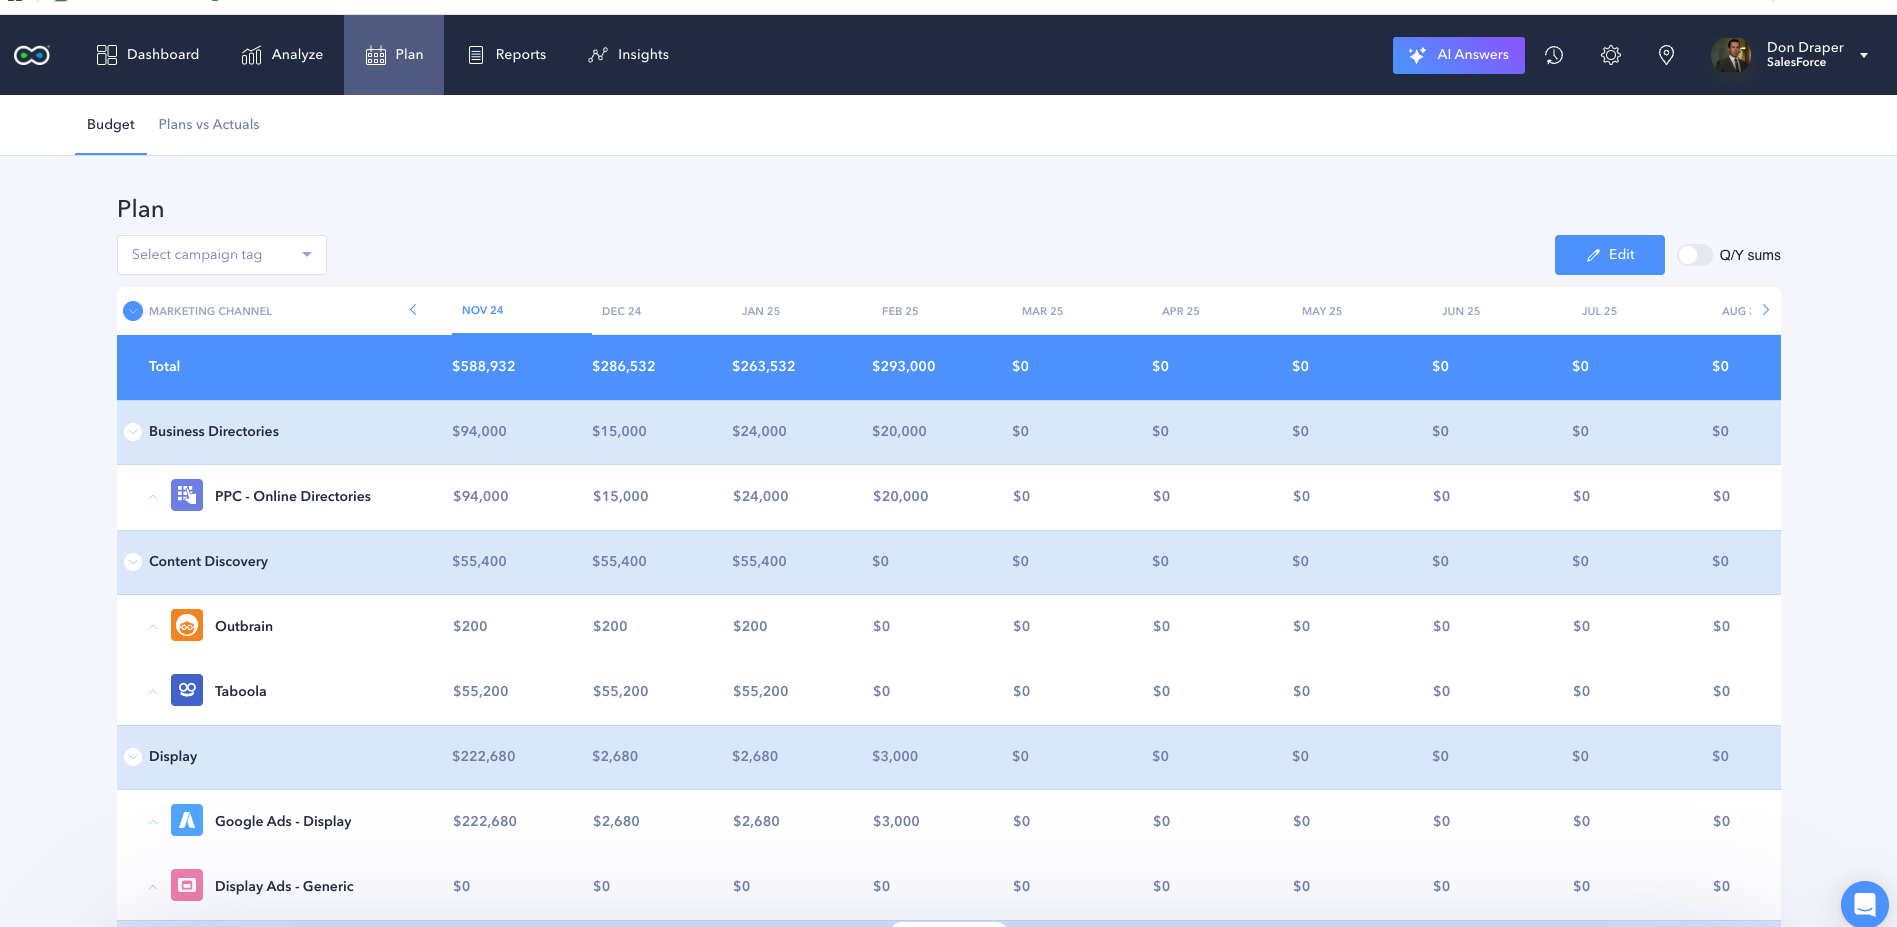Click the Edit button
1897x927 pixels.
[1609, 255]
